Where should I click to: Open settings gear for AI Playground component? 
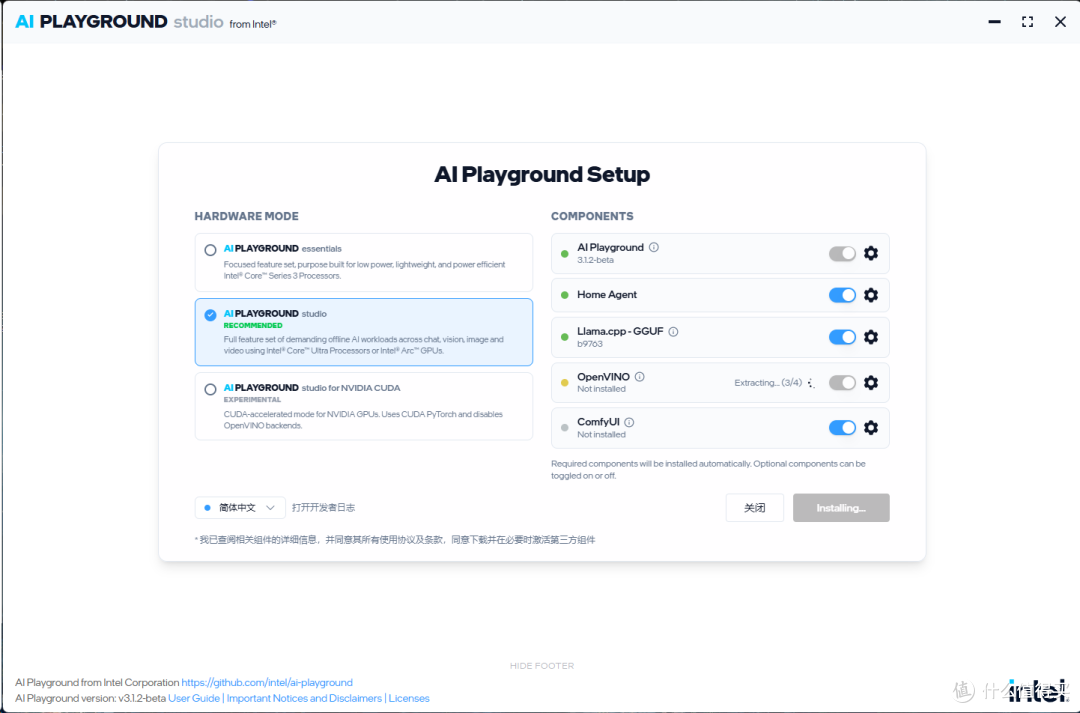coord(871,254)
